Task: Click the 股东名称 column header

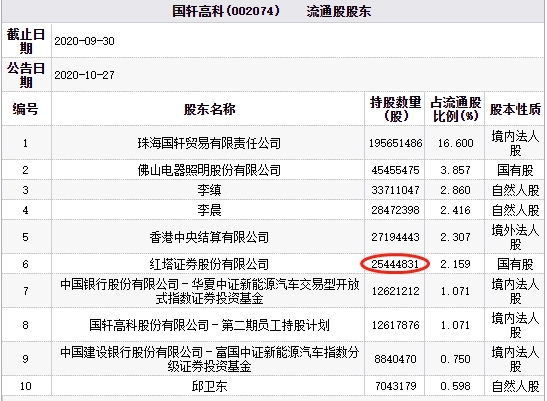Action: [x=209, y=109]
